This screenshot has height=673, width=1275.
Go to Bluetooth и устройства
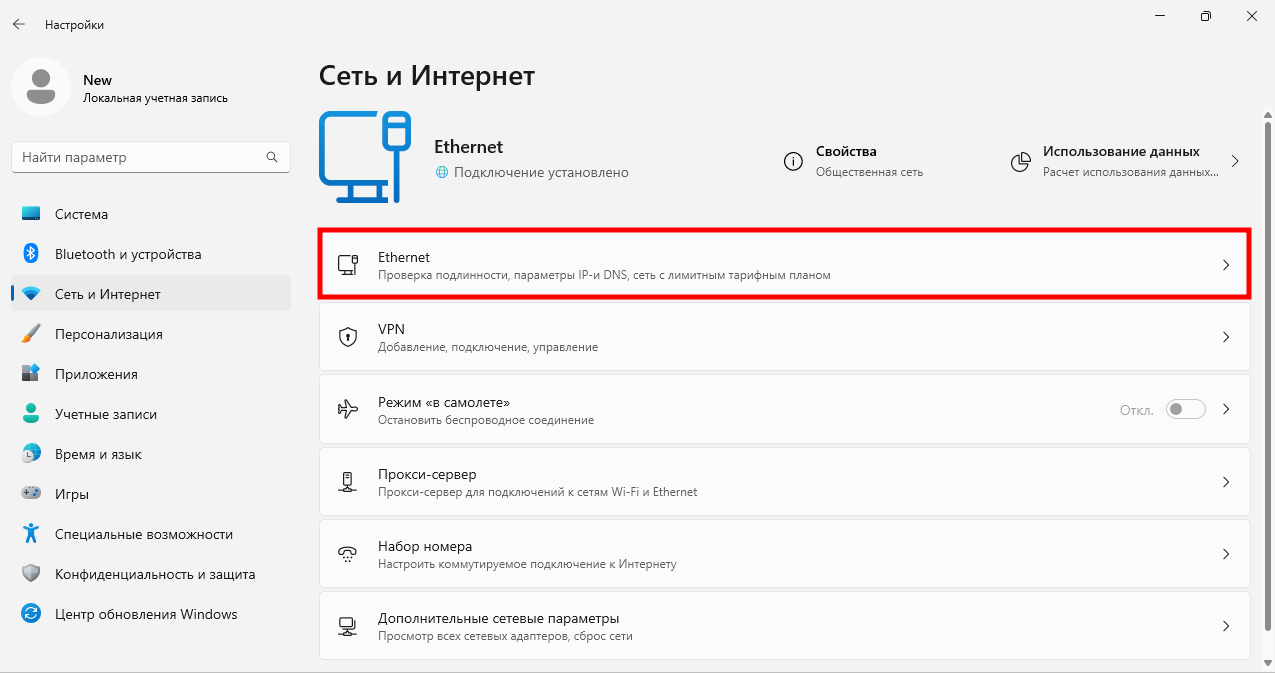tap(151, 254)
